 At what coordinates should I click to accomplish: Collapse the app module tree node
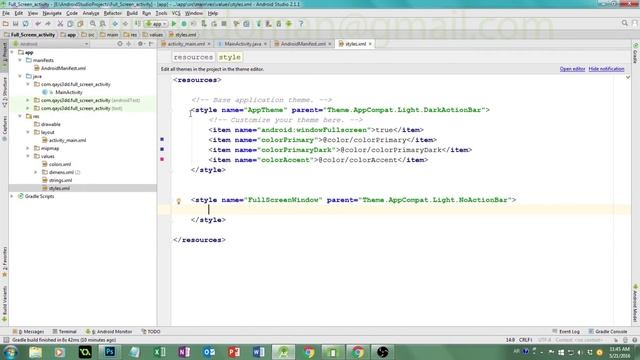coord(12,52)
